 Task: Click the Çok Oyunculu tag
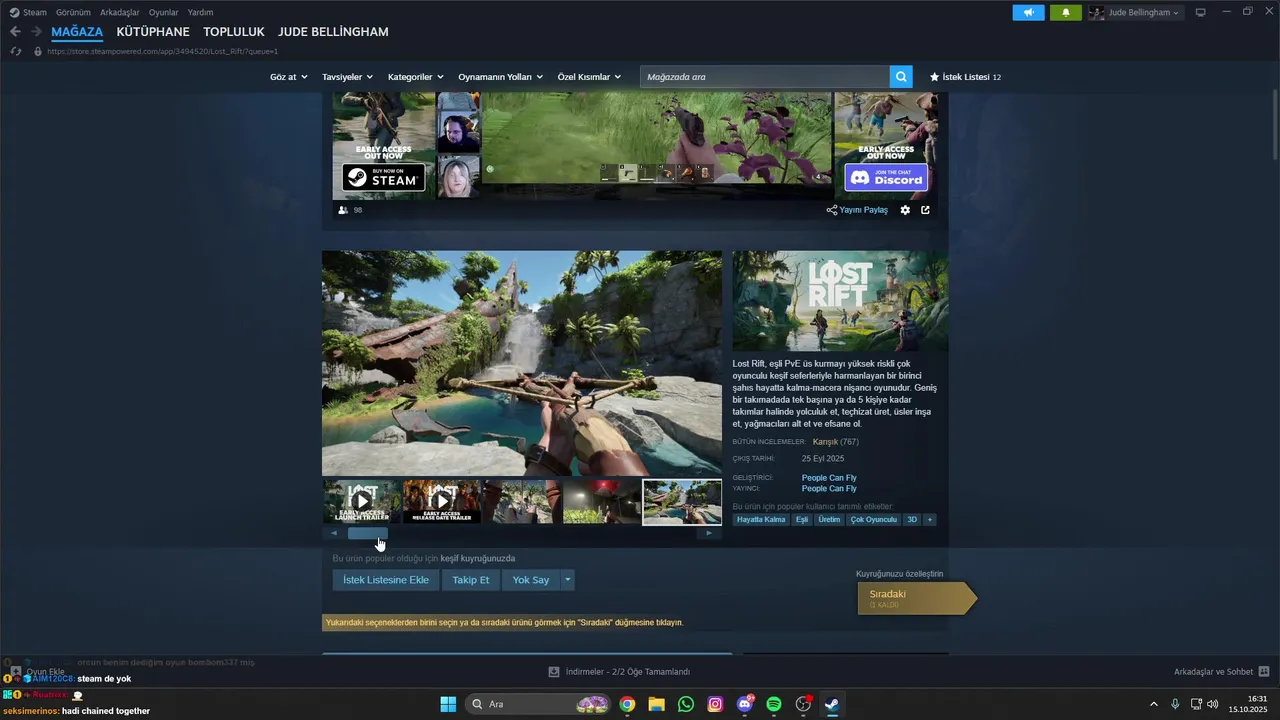pos(873,520)
